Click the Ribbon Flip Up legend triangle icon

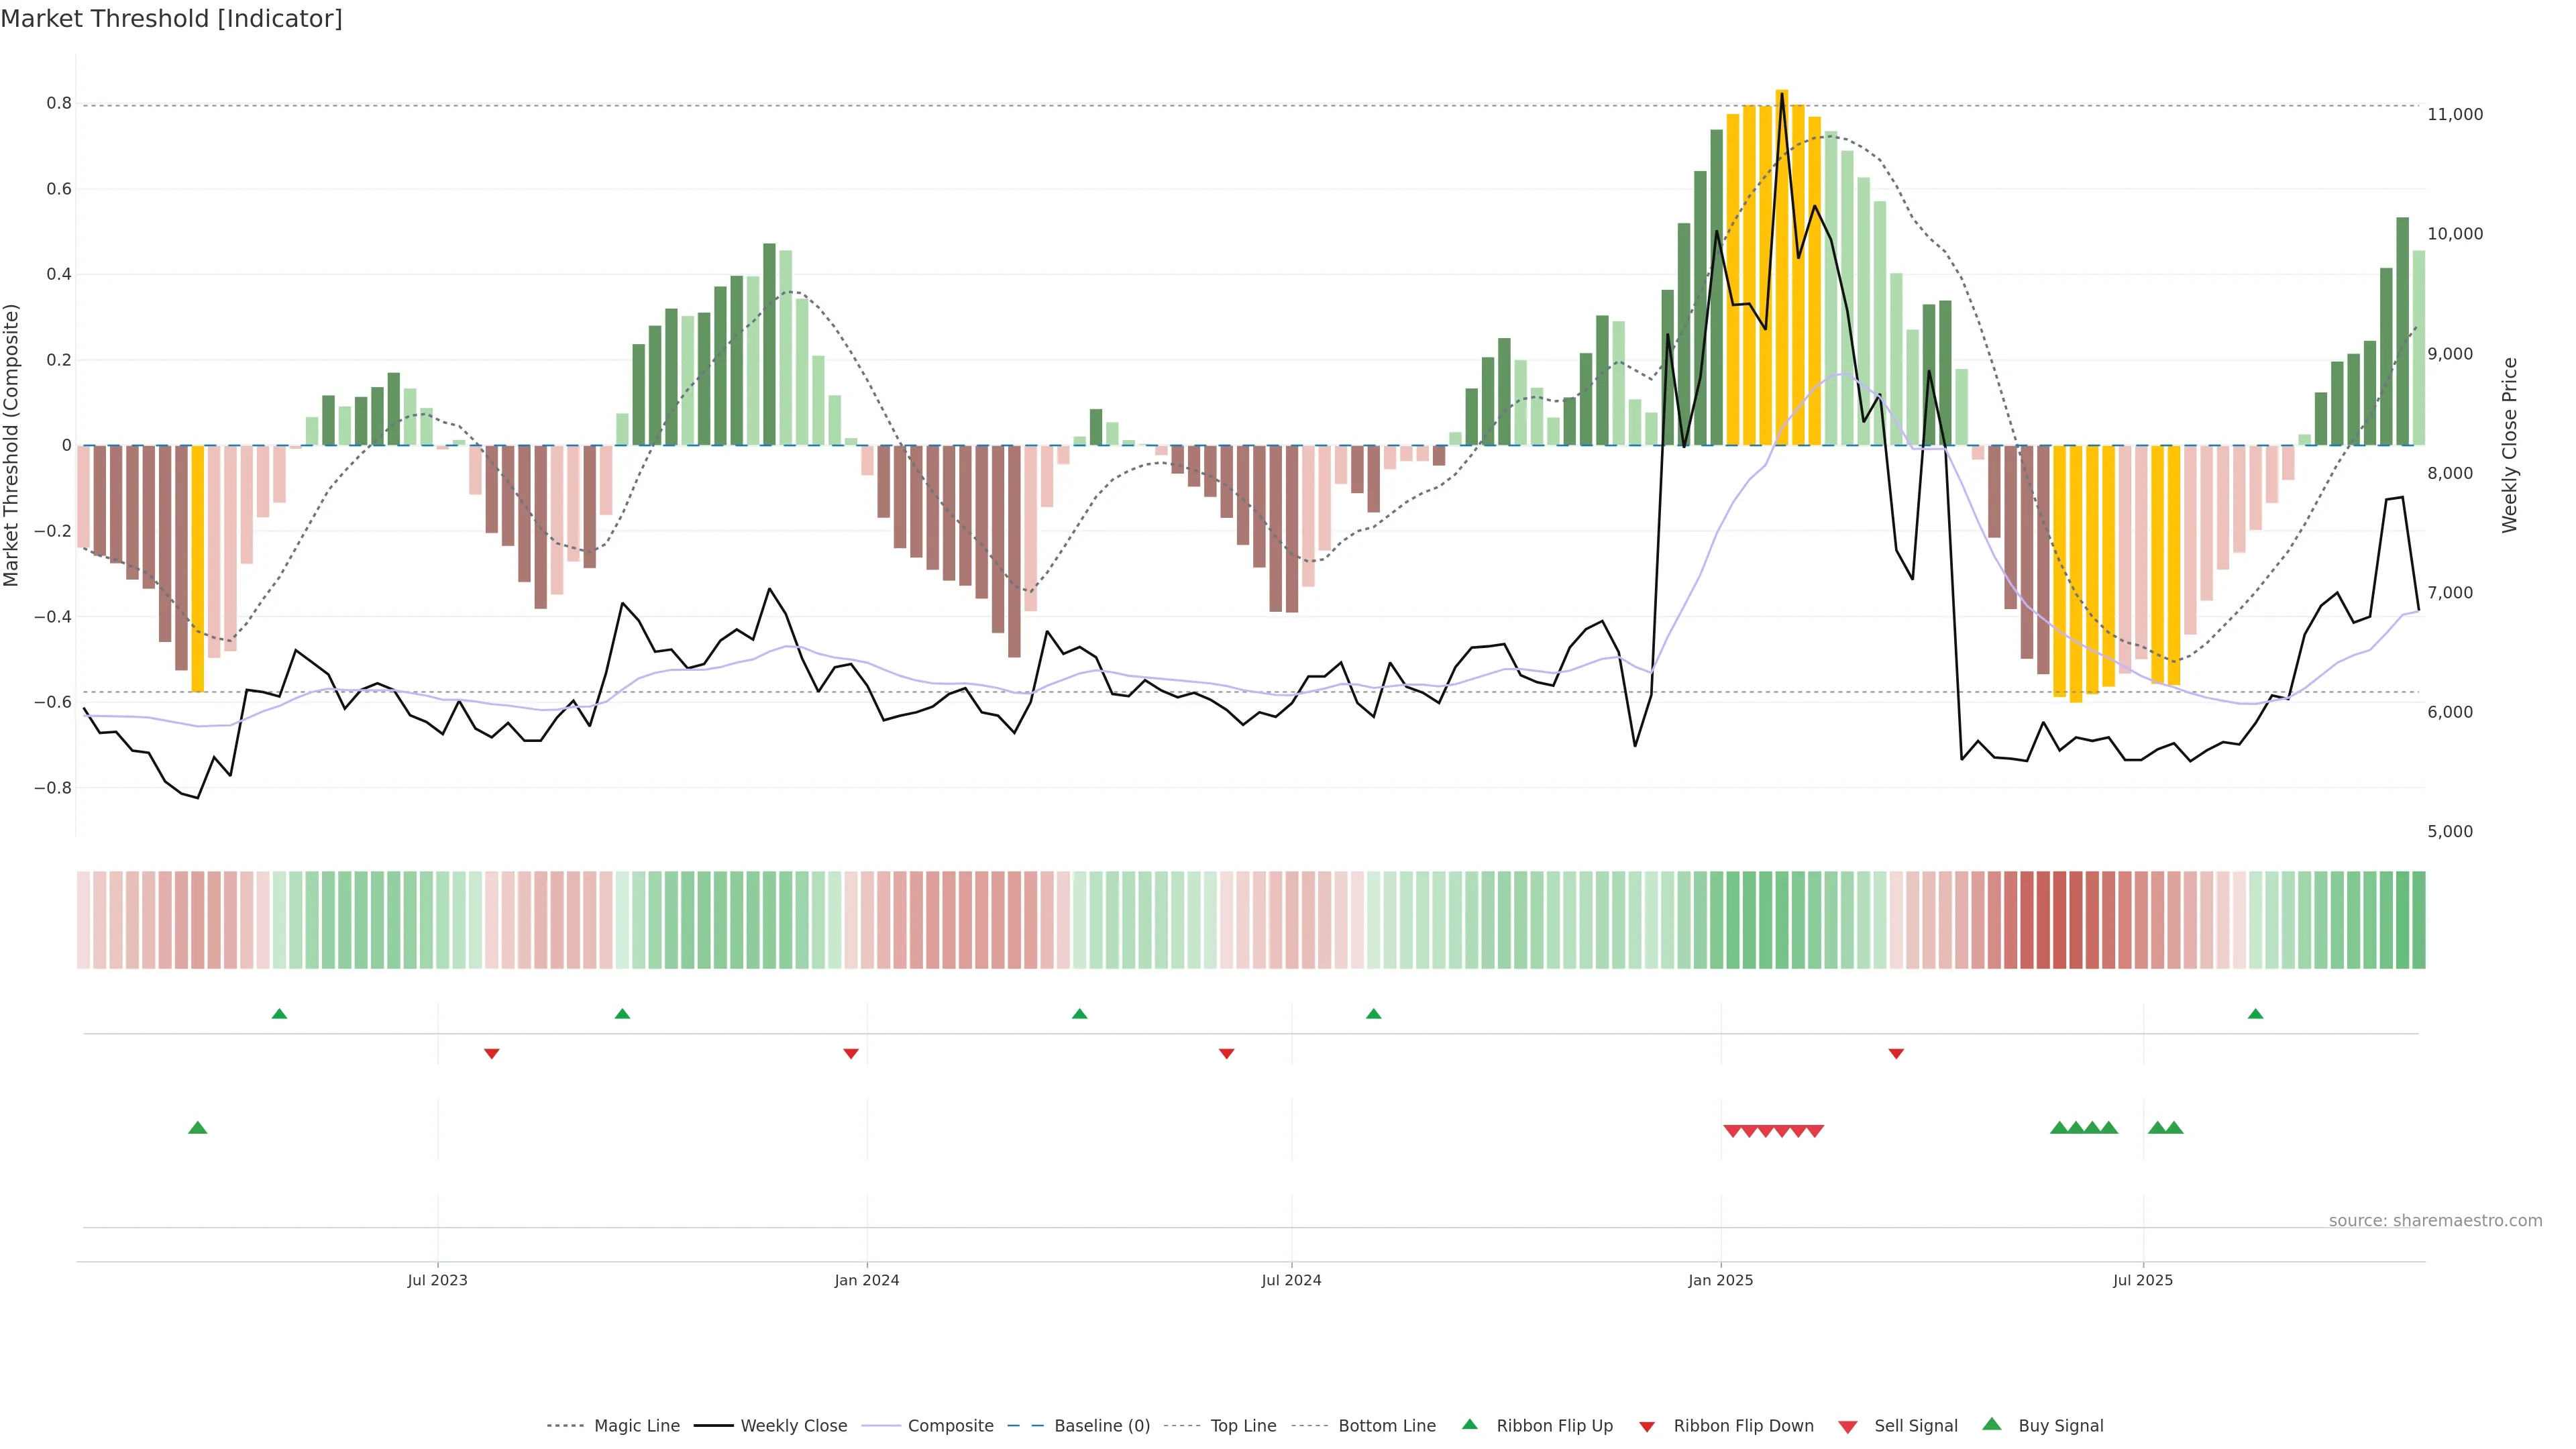(1469, 1424)
